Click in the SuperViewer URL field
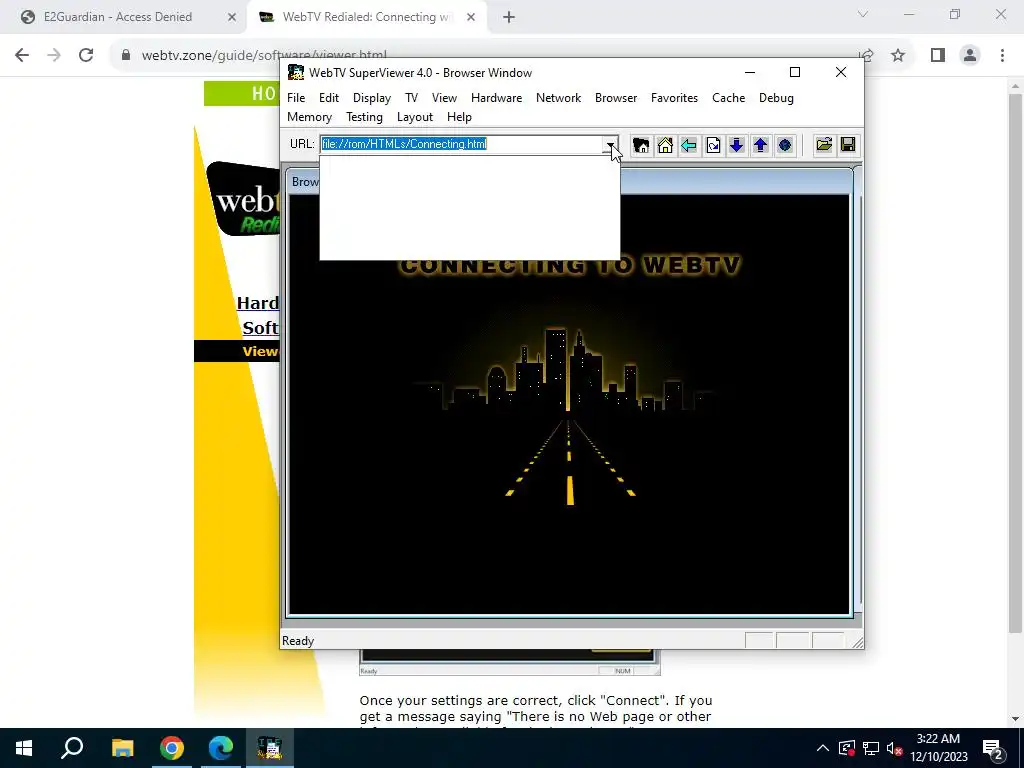 pyautogui.click(x=461, y=144)
